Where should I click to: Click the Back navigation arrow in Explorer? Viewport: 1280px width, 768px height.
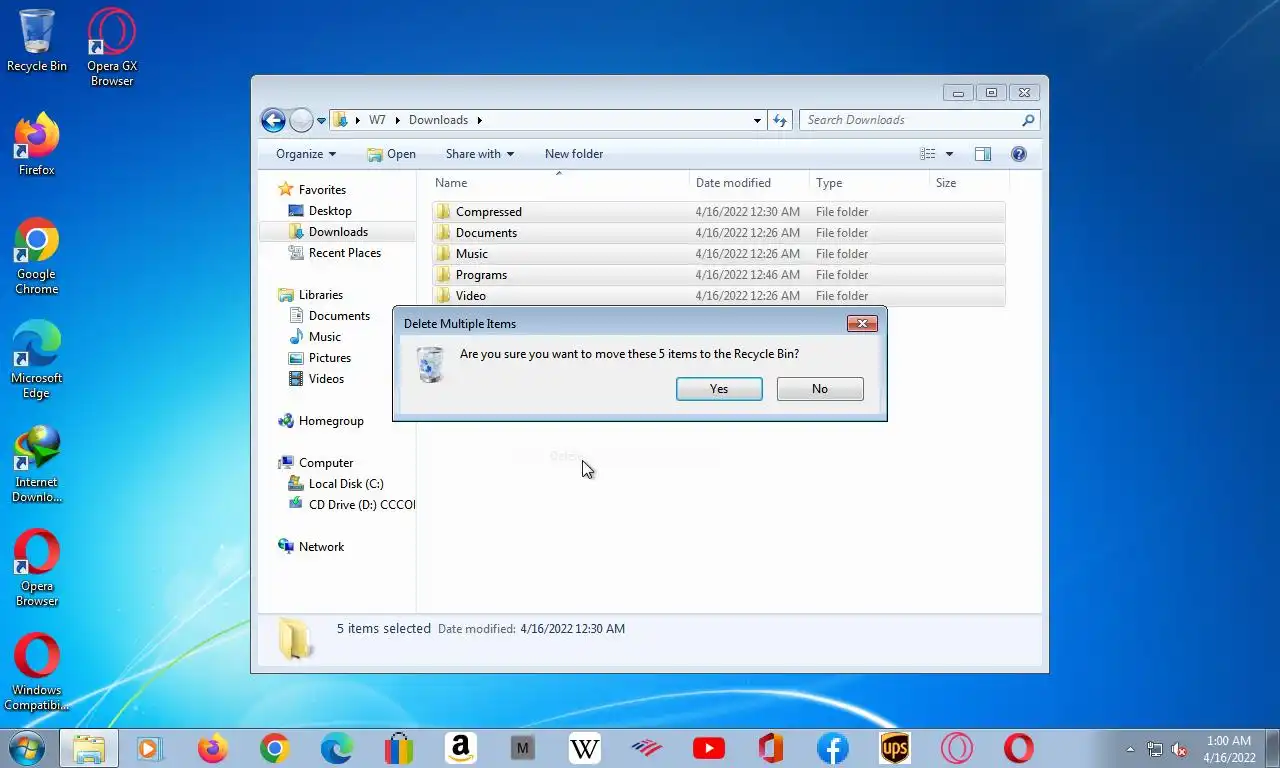pyautogui.click(x=273, y=120)
